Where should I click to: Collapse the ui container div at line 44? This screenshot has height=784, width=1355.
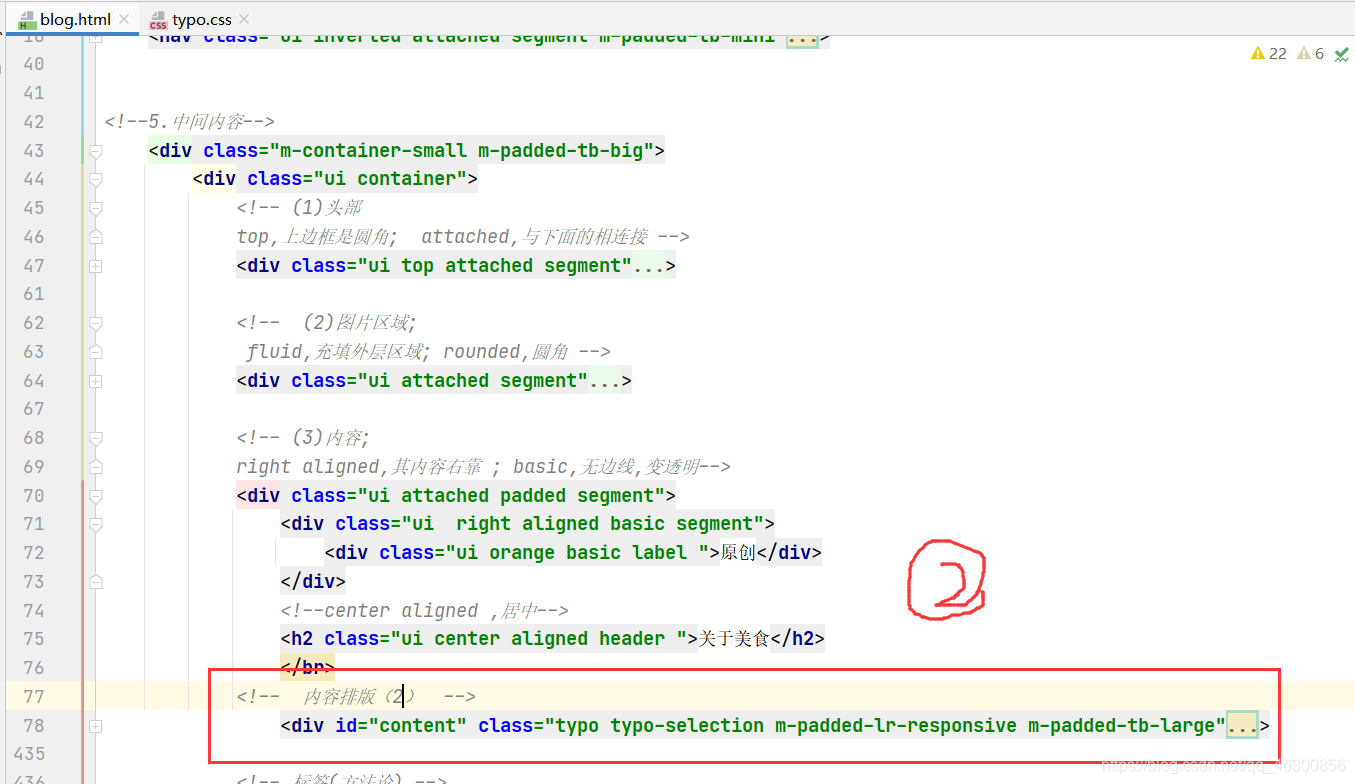[x=95, y=180]
